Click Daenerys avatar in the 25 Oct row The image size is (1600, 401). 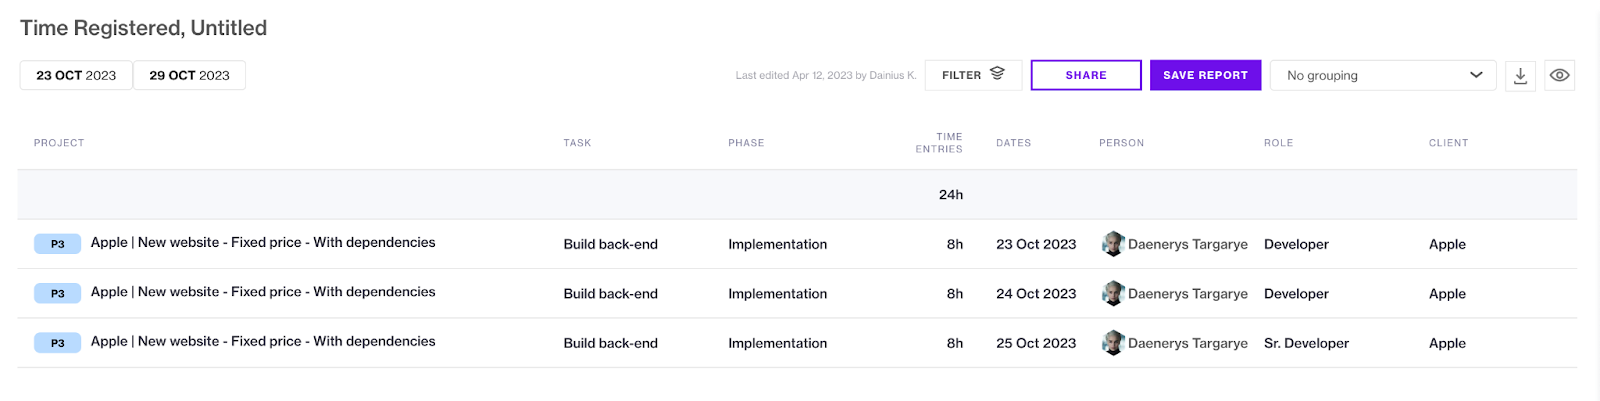pos(1112,343)
